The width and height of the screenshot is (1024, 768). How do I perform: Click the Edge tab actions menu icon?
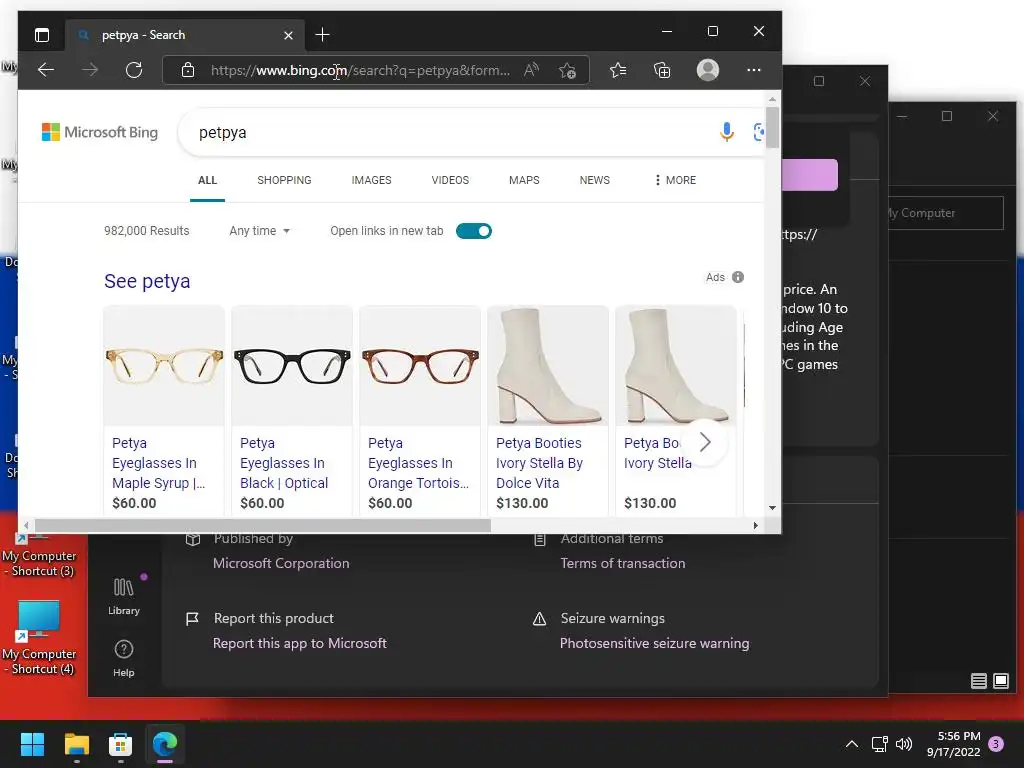[42, 35]
